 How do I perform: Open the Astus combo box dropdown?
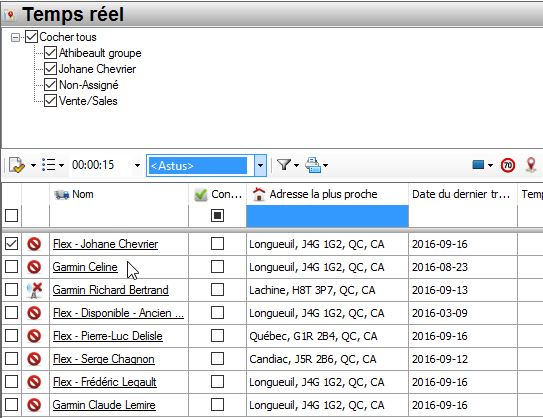(x=260, y=166)
